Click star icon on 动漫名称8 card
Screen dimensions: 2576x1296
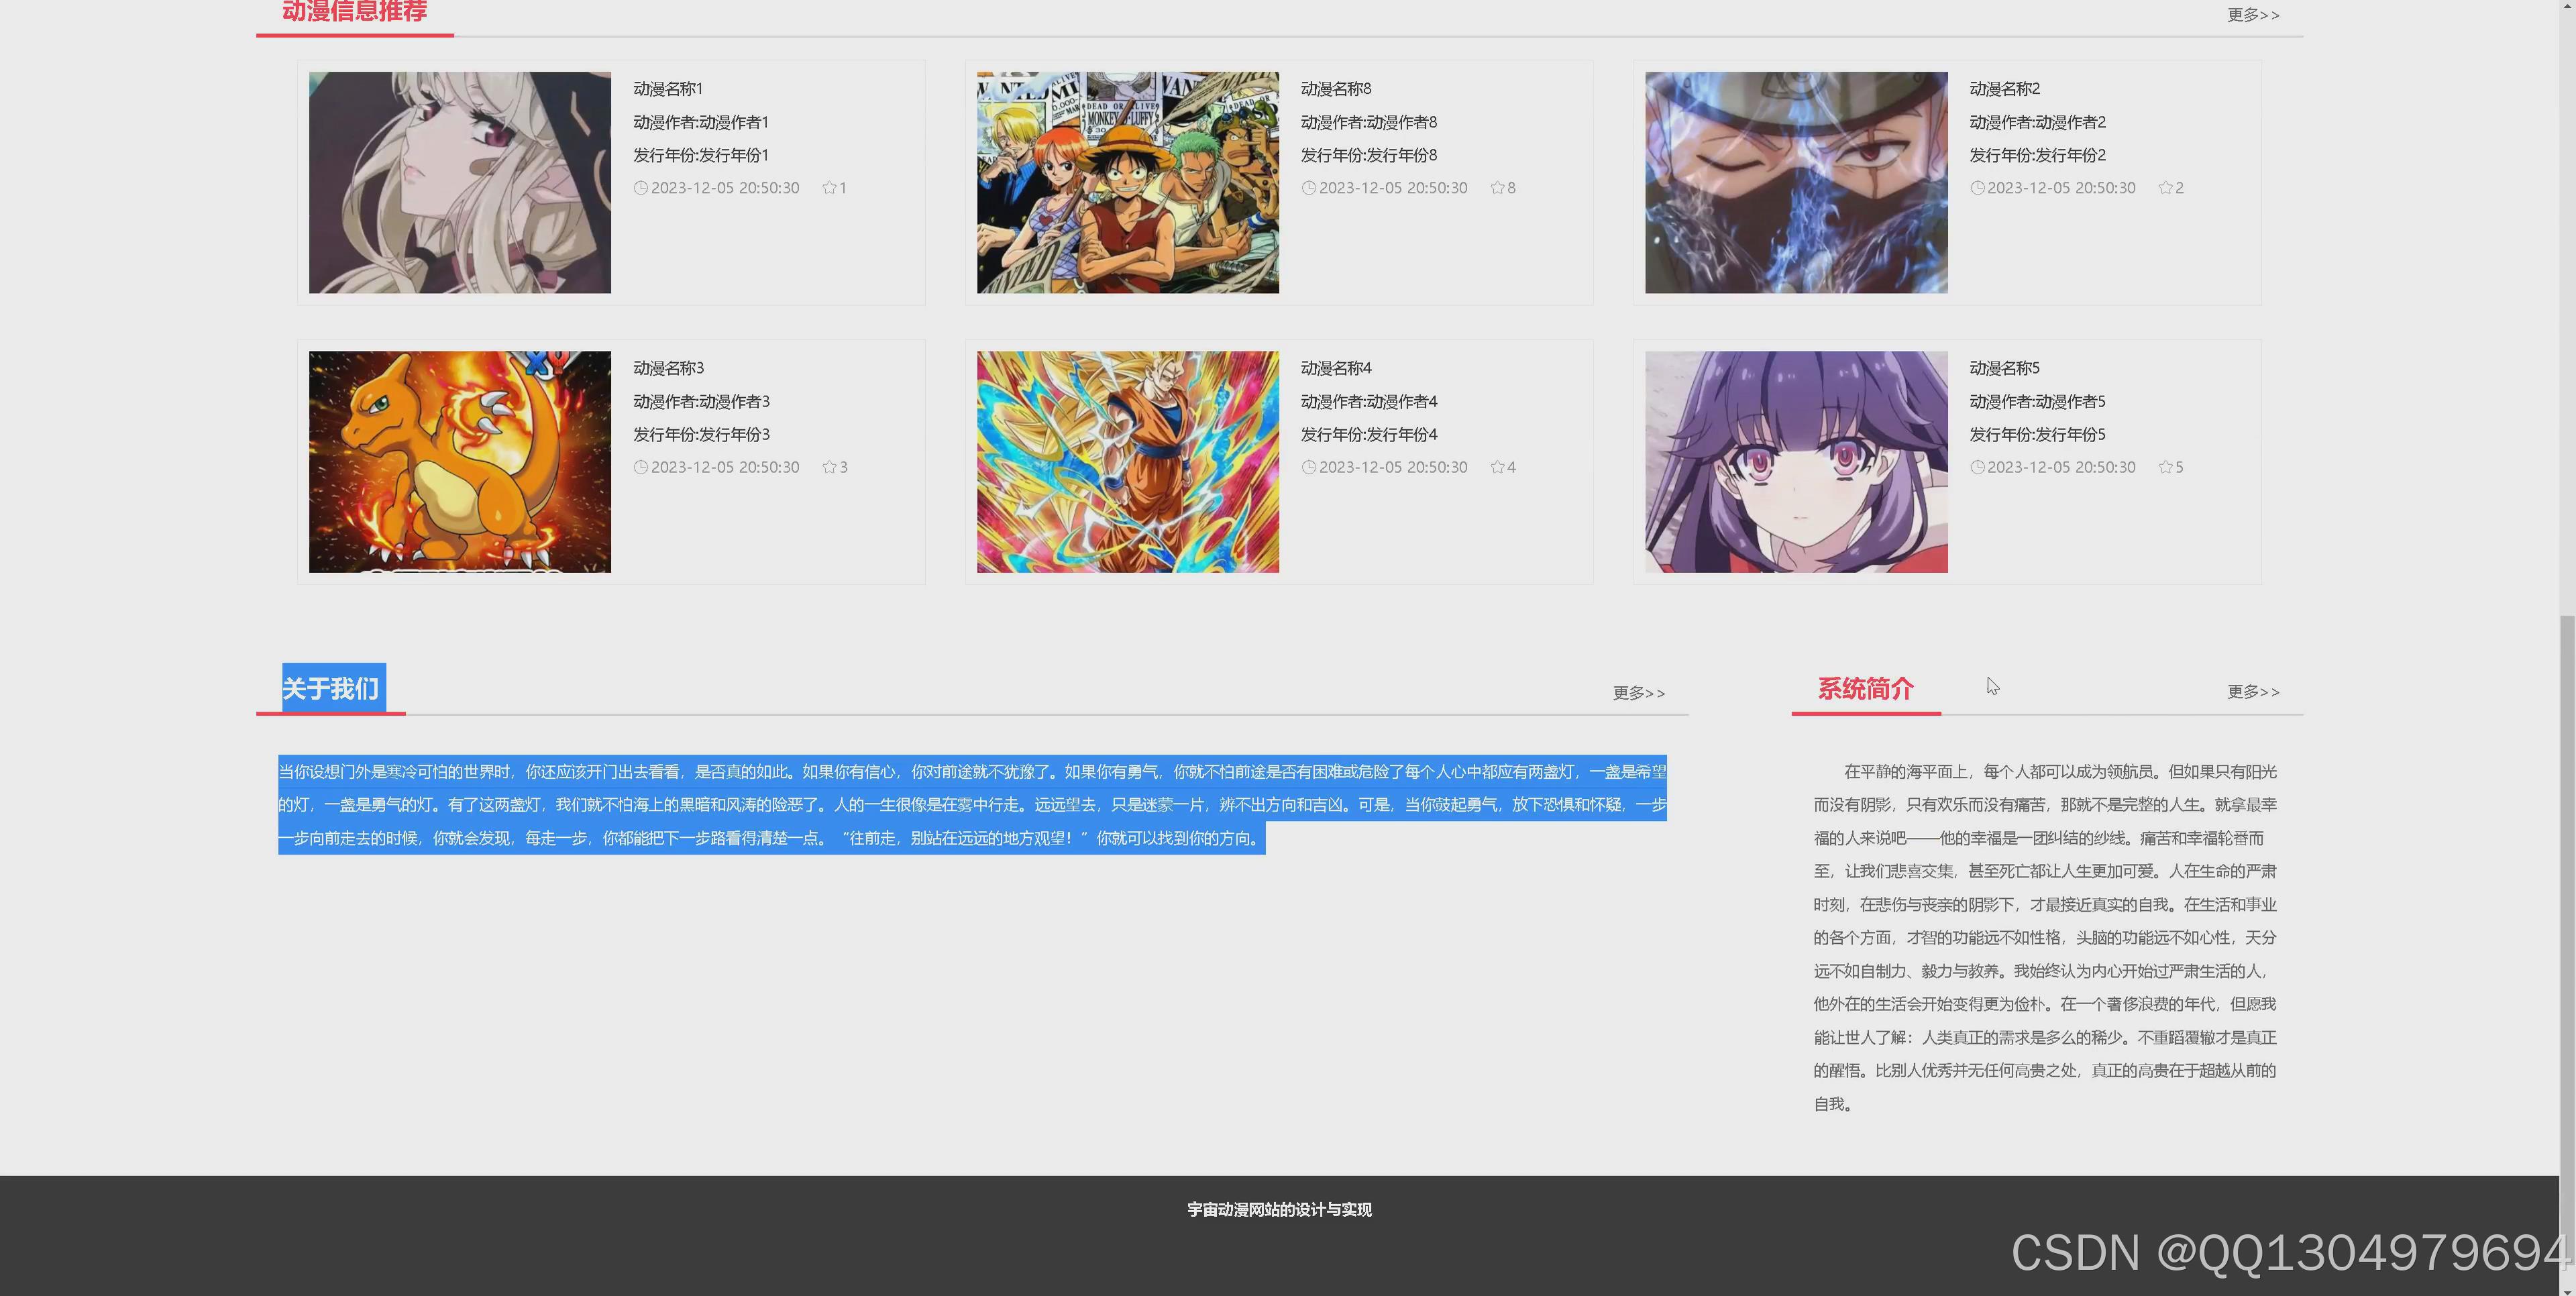click(x=1497, y=188)
